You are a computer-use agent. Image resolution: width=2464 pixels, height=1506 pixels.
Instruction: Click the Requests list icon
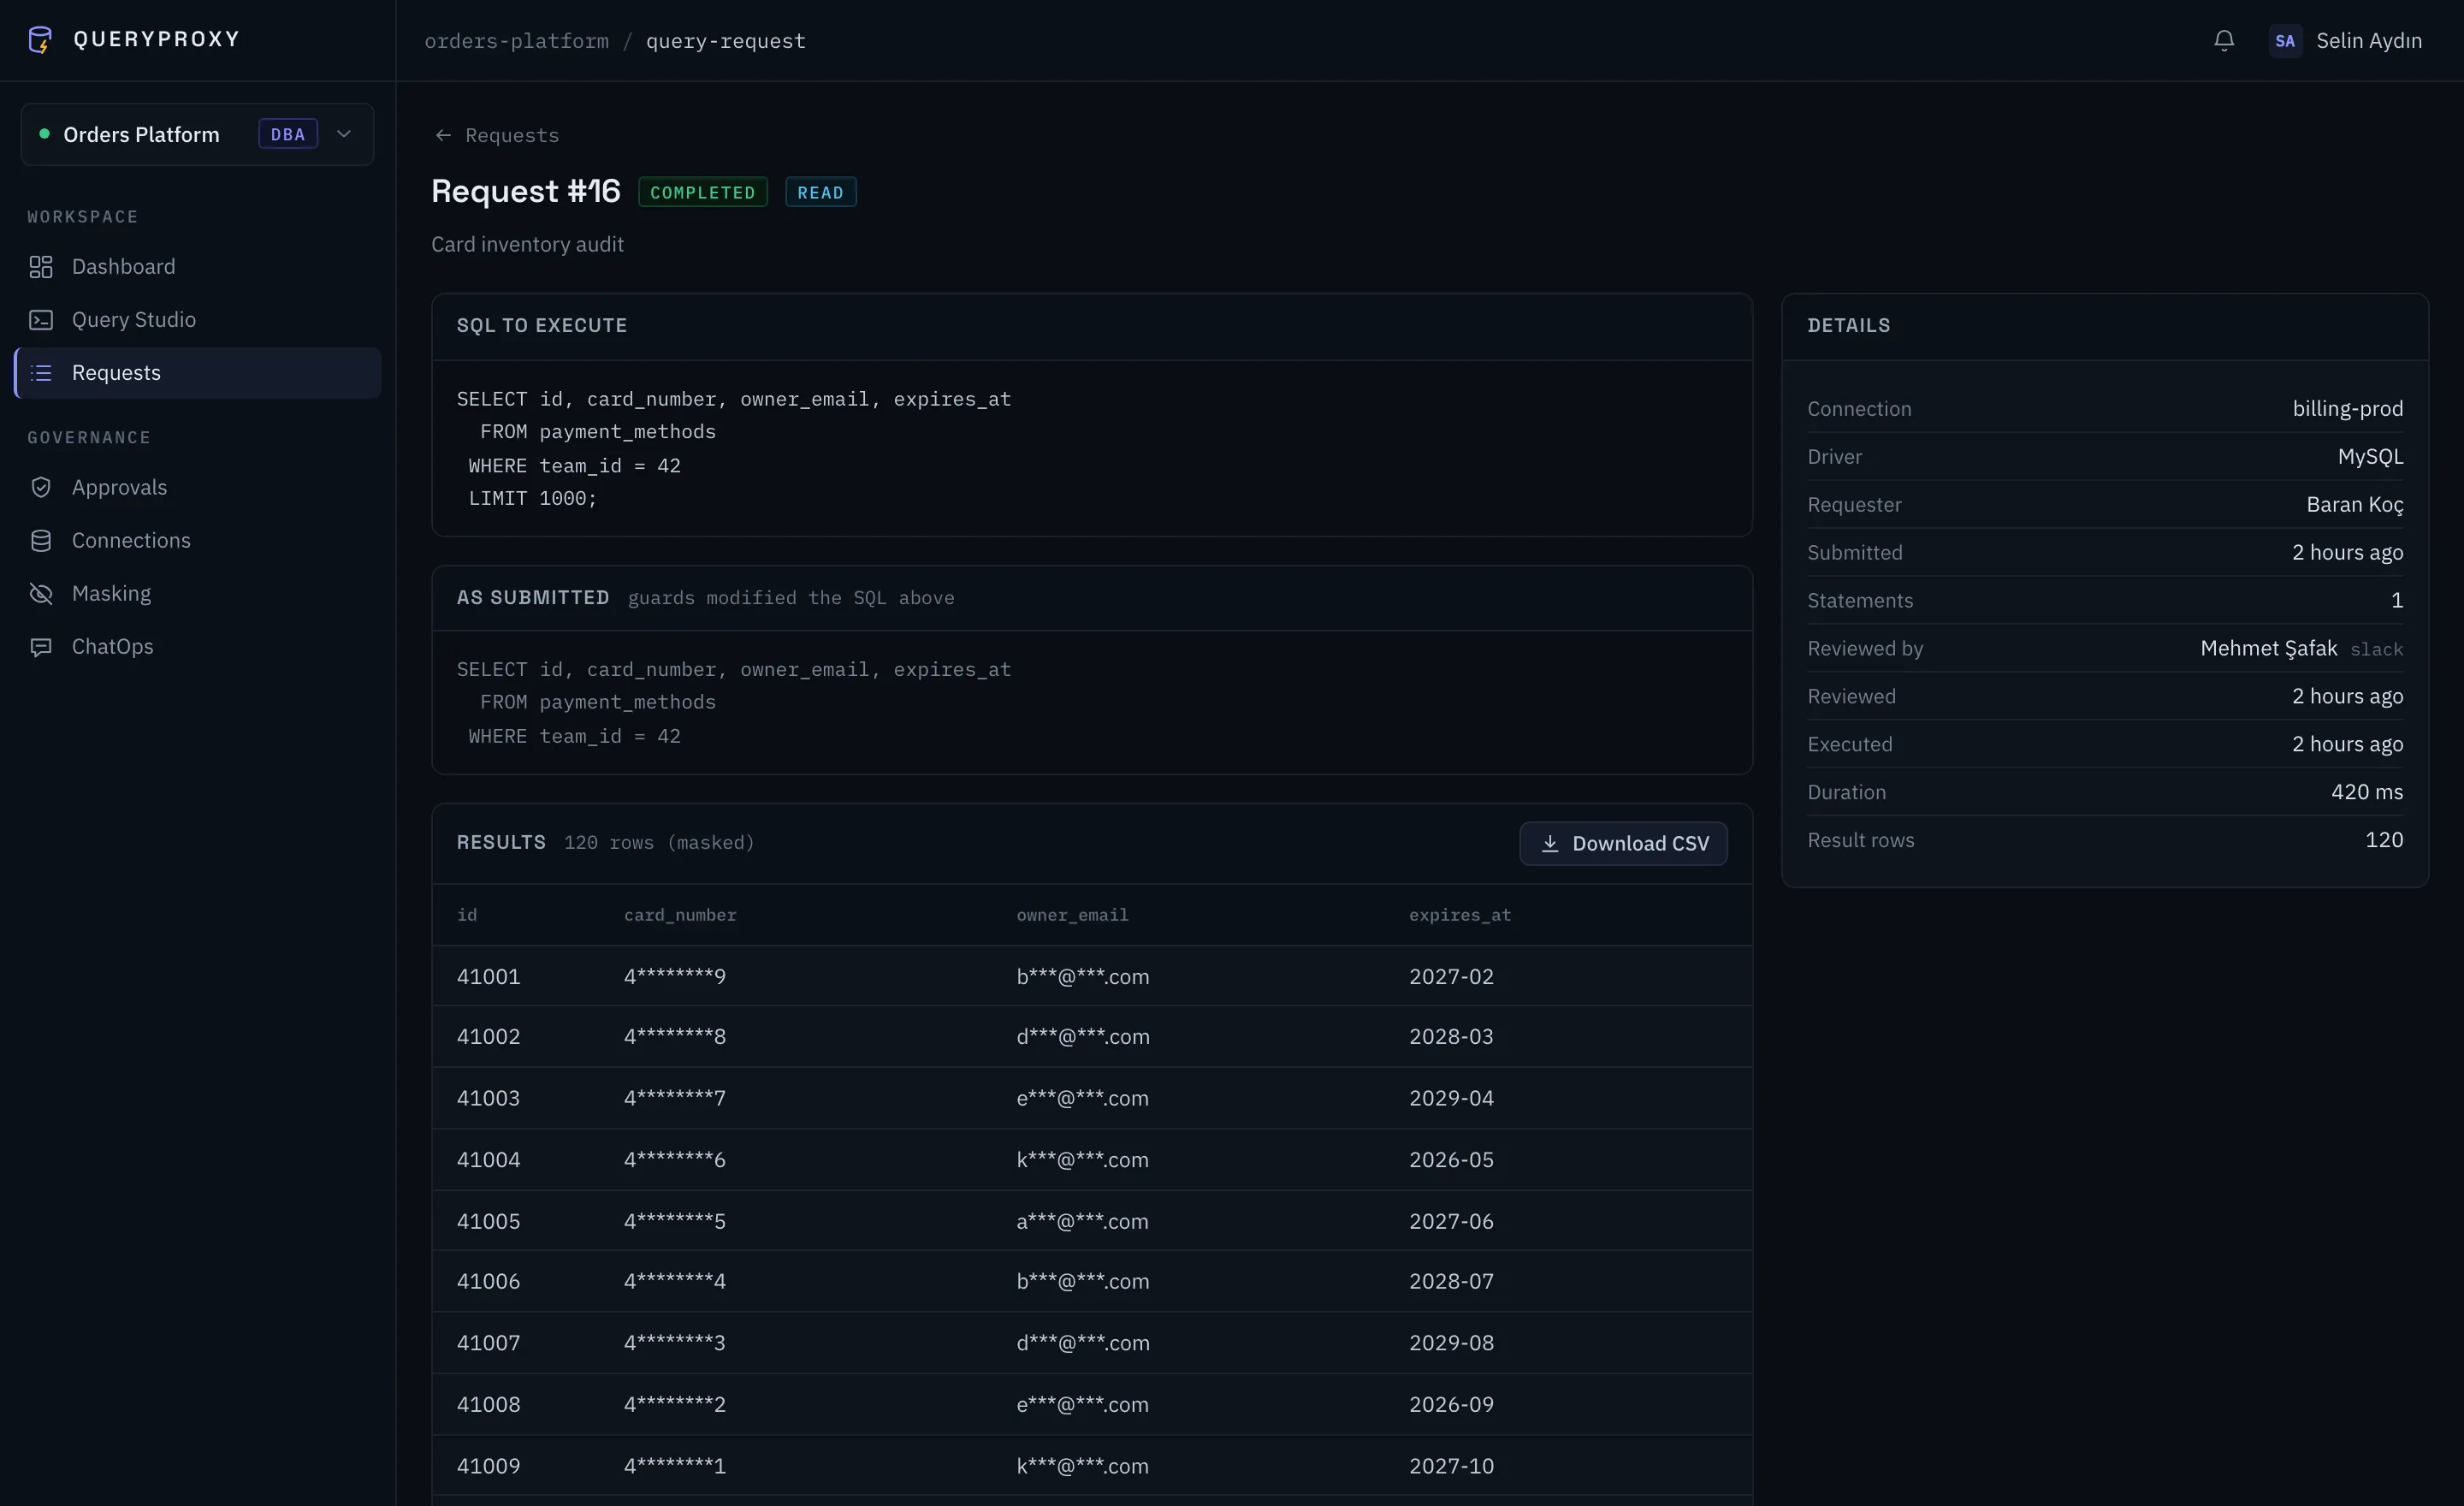(41, 373)
